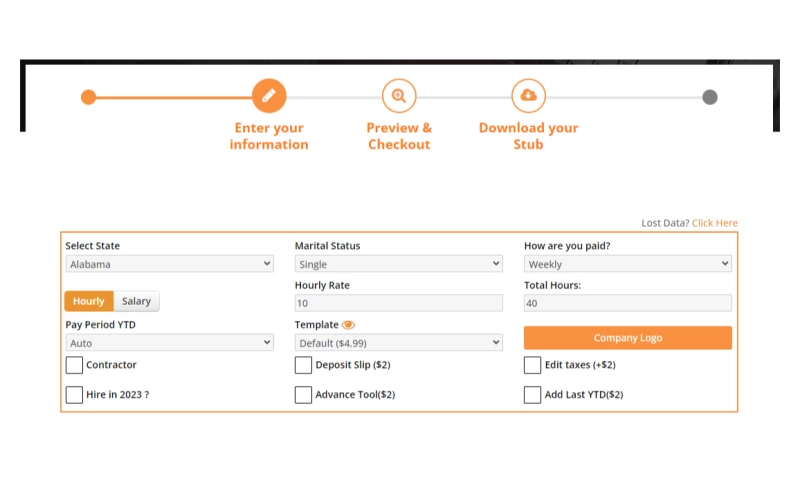800x480 pixels.
Task: Enable the Advance Tool($2) option
Action: (303, 395)
